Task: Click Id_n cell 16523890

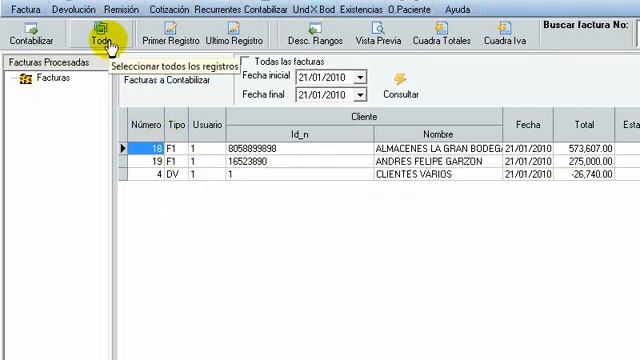Action: coord(300,161)
